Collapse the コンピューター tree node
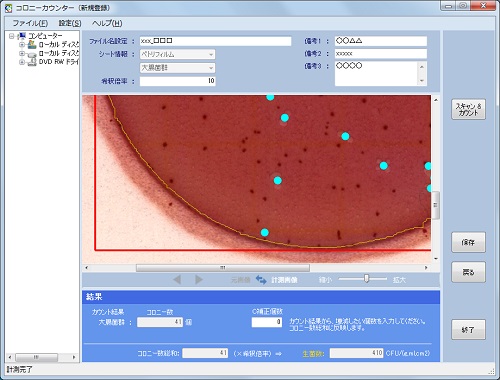Viewport: 500px width, 380px height. (12, 36)
